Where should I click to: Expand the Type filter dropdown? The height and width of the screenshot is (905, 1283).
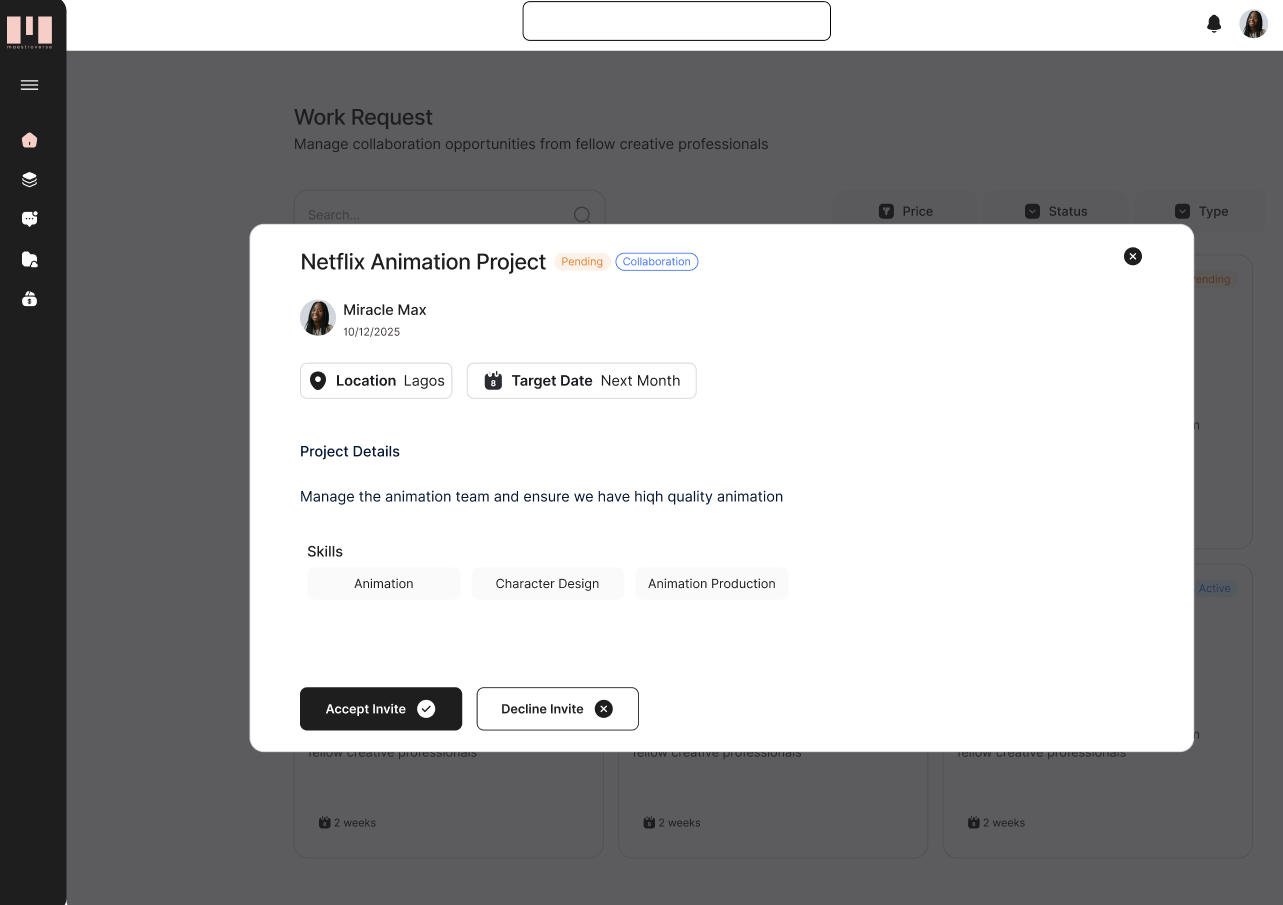[x=1199, y=211]
